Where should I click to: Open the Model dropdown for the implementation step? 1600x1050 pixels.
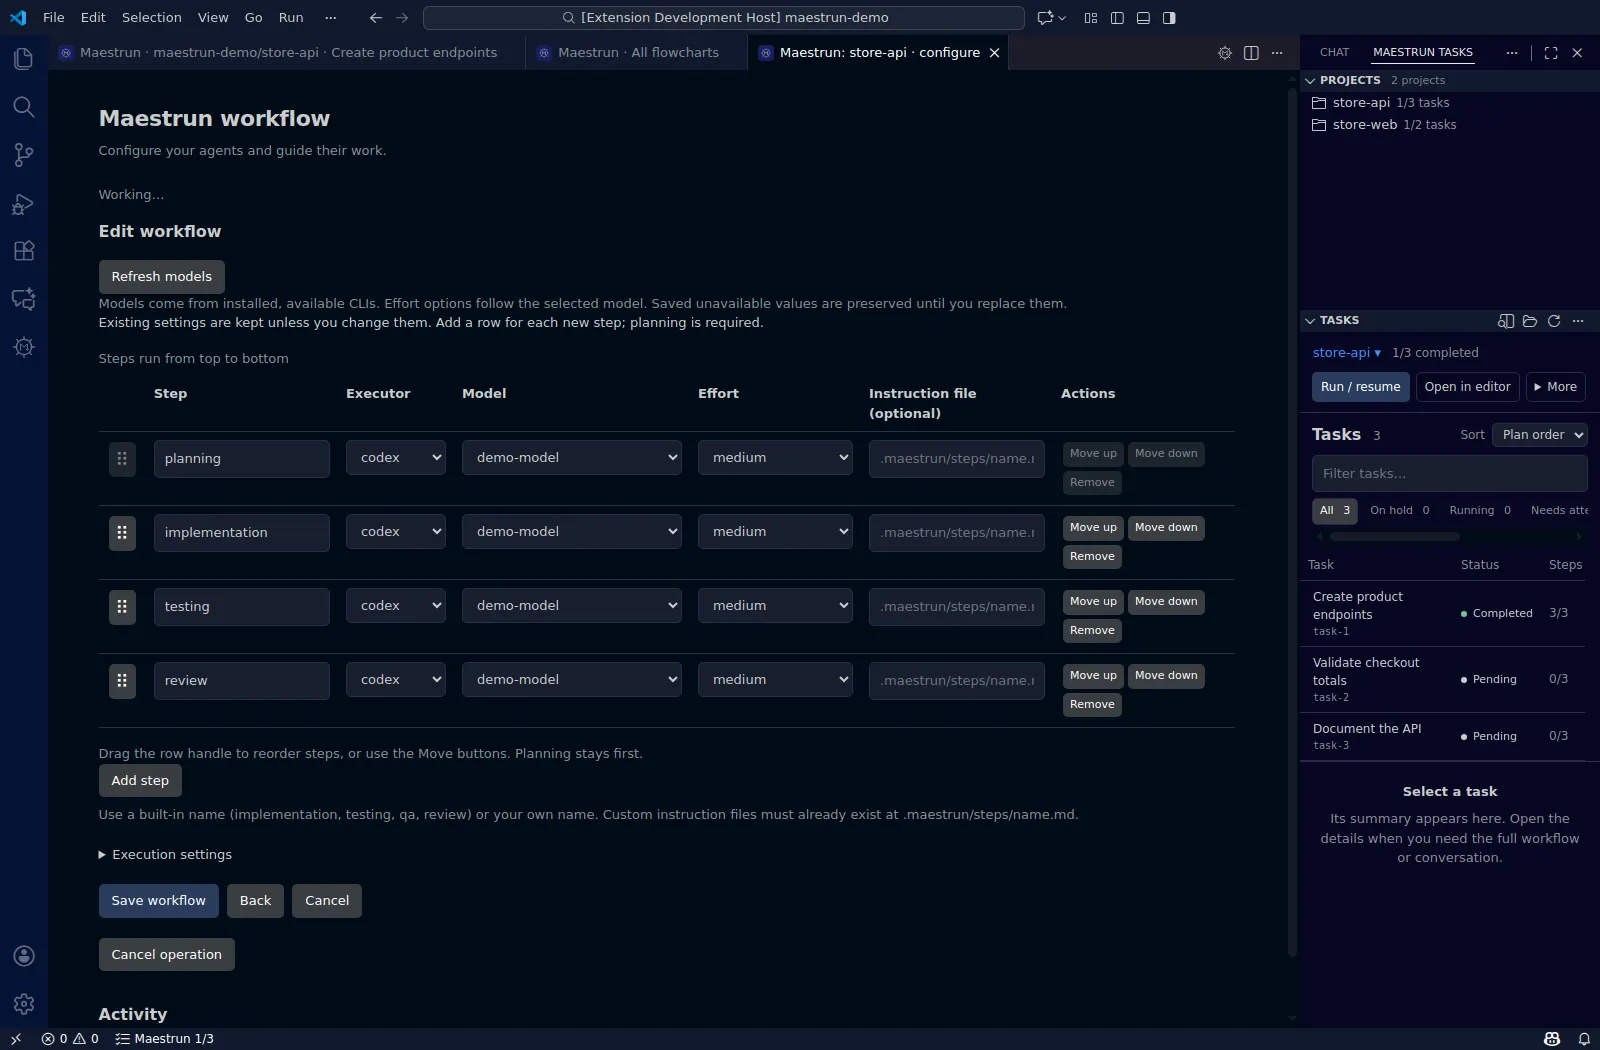572,532
